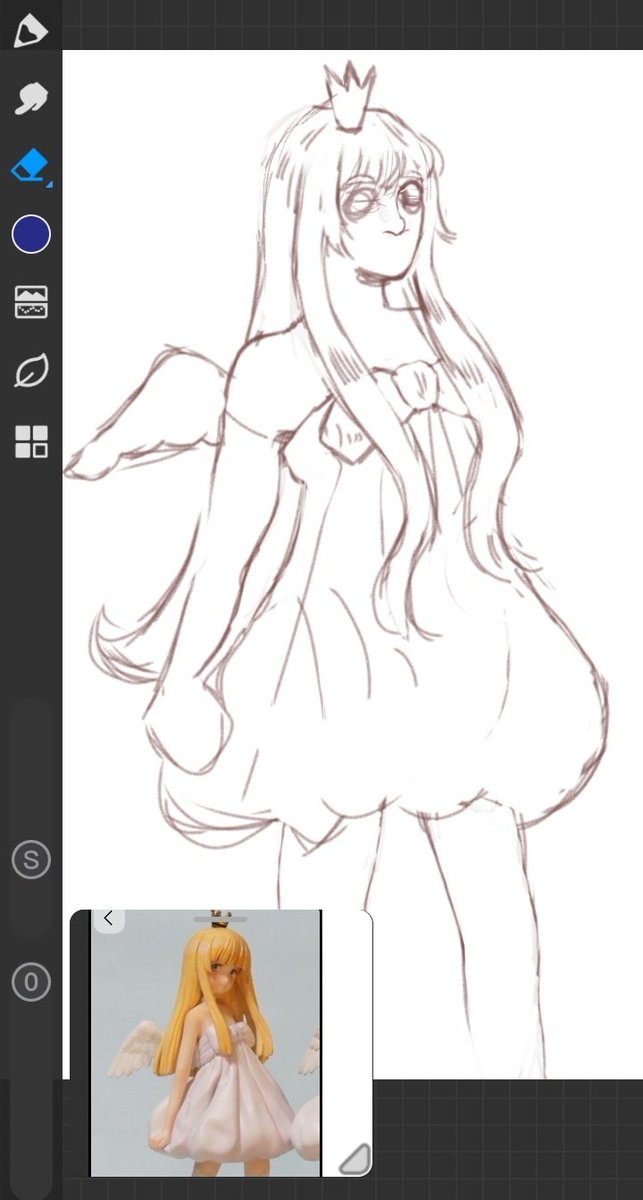
Task: Open the leaf-shaped tools icon
Action: (x=31, y=371)
